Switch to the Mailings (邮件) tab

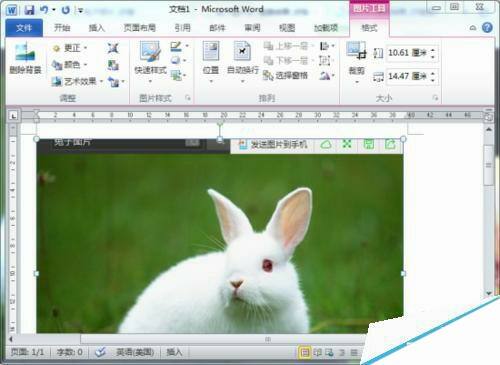[217, 28]
